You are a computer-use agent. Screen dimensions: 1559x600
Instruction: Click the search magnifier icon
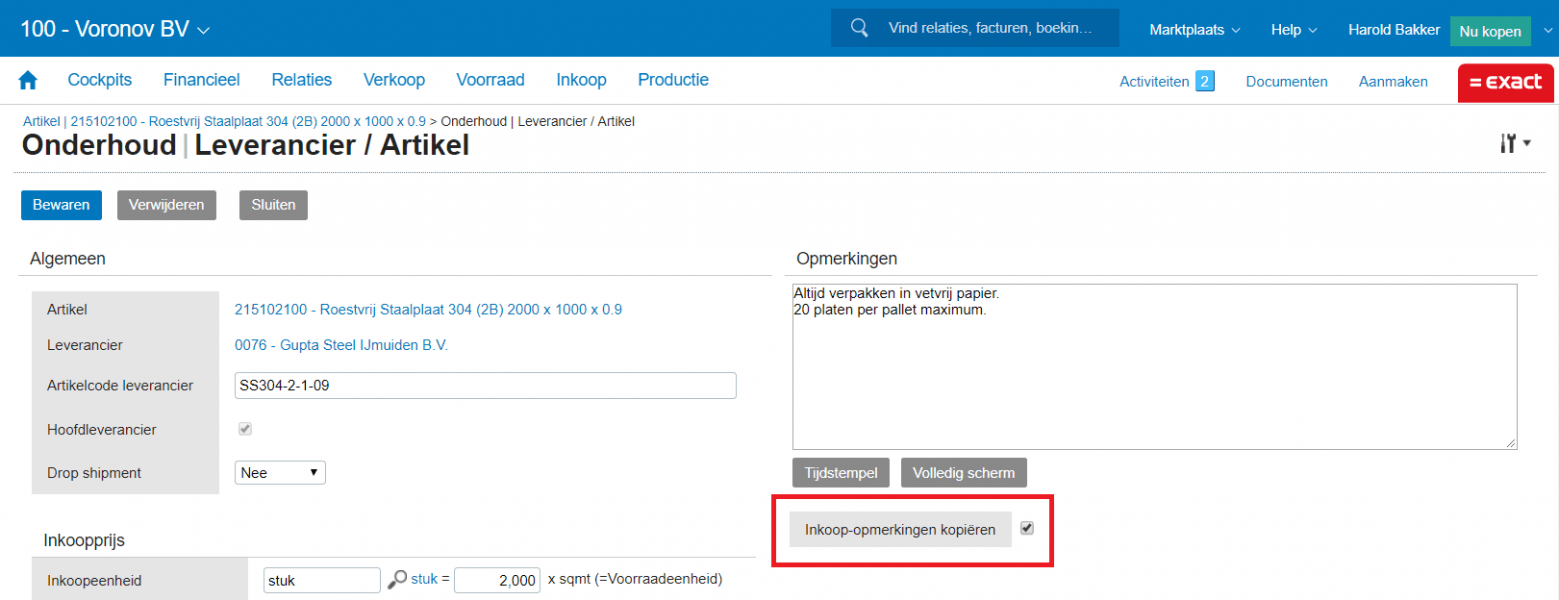859,29
